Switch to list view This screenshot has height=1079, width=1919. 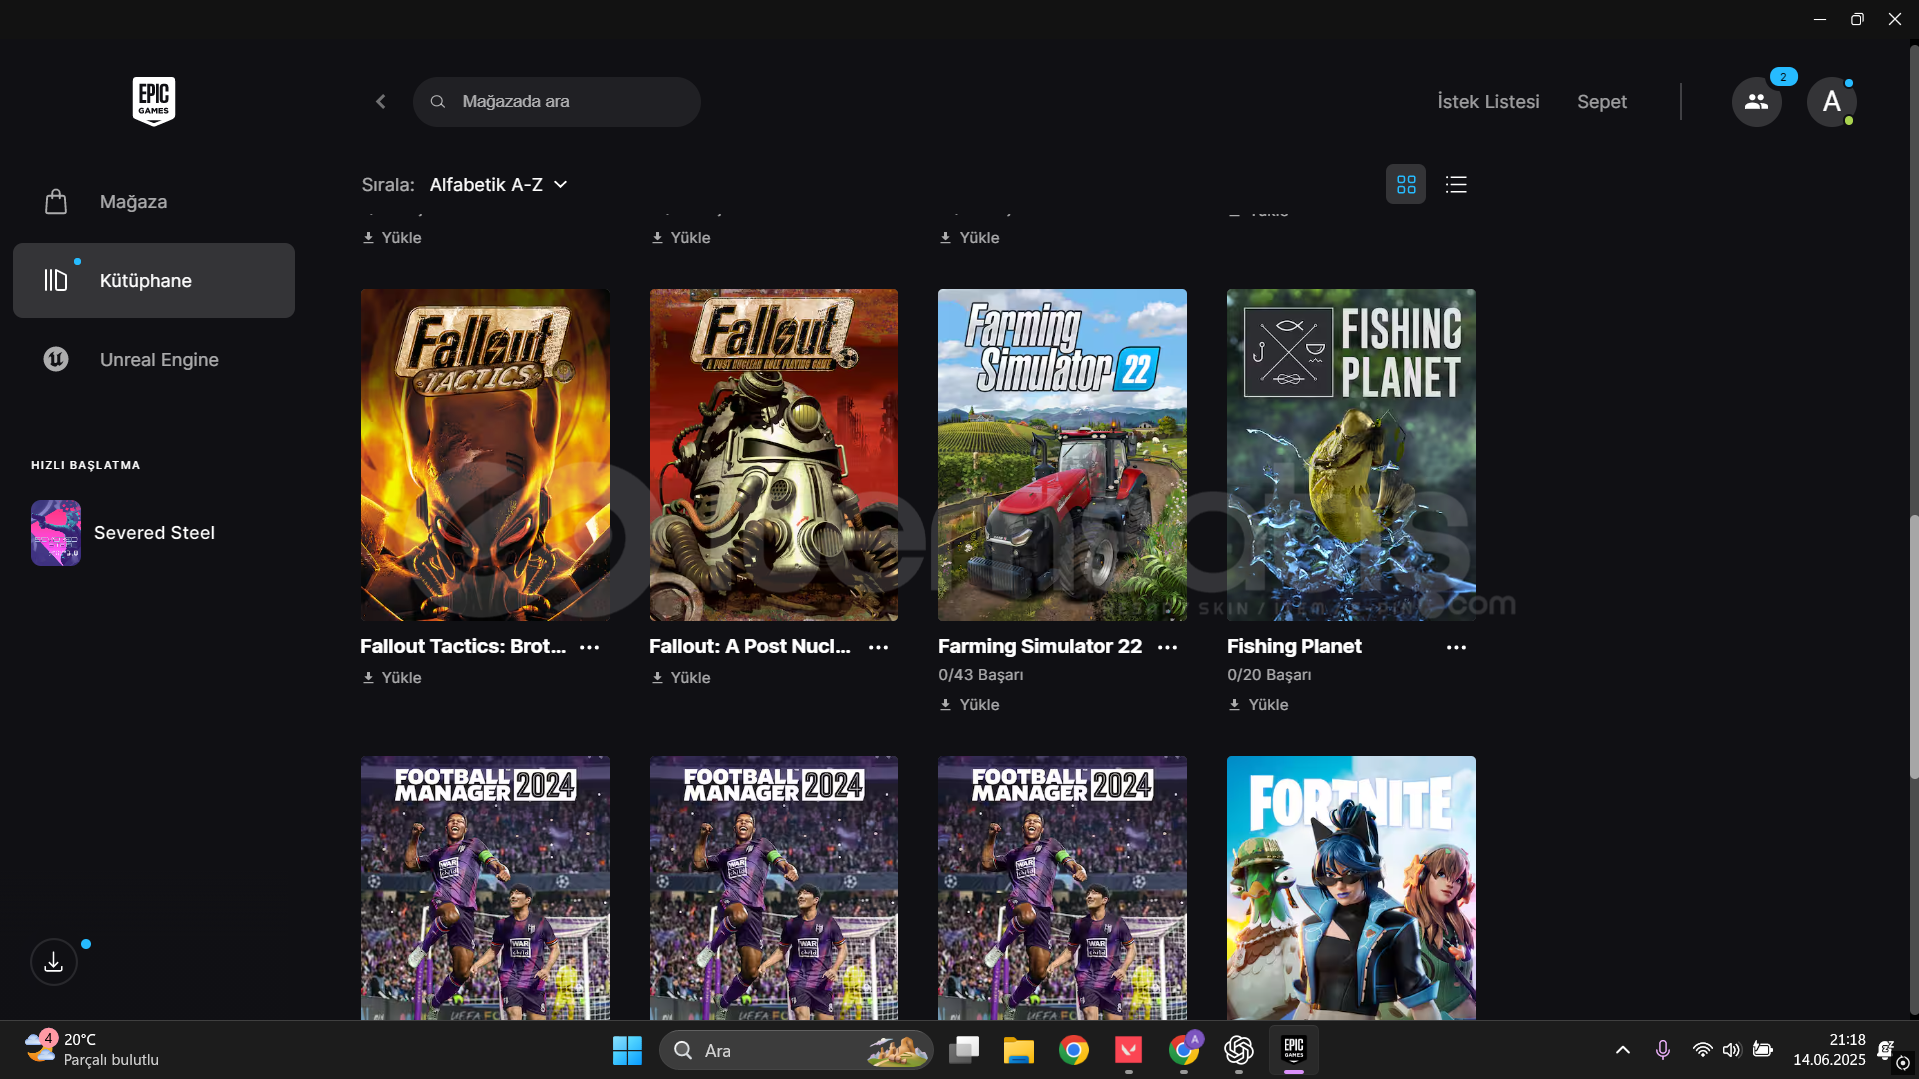pyautogui.click(x=1456, y=185)
